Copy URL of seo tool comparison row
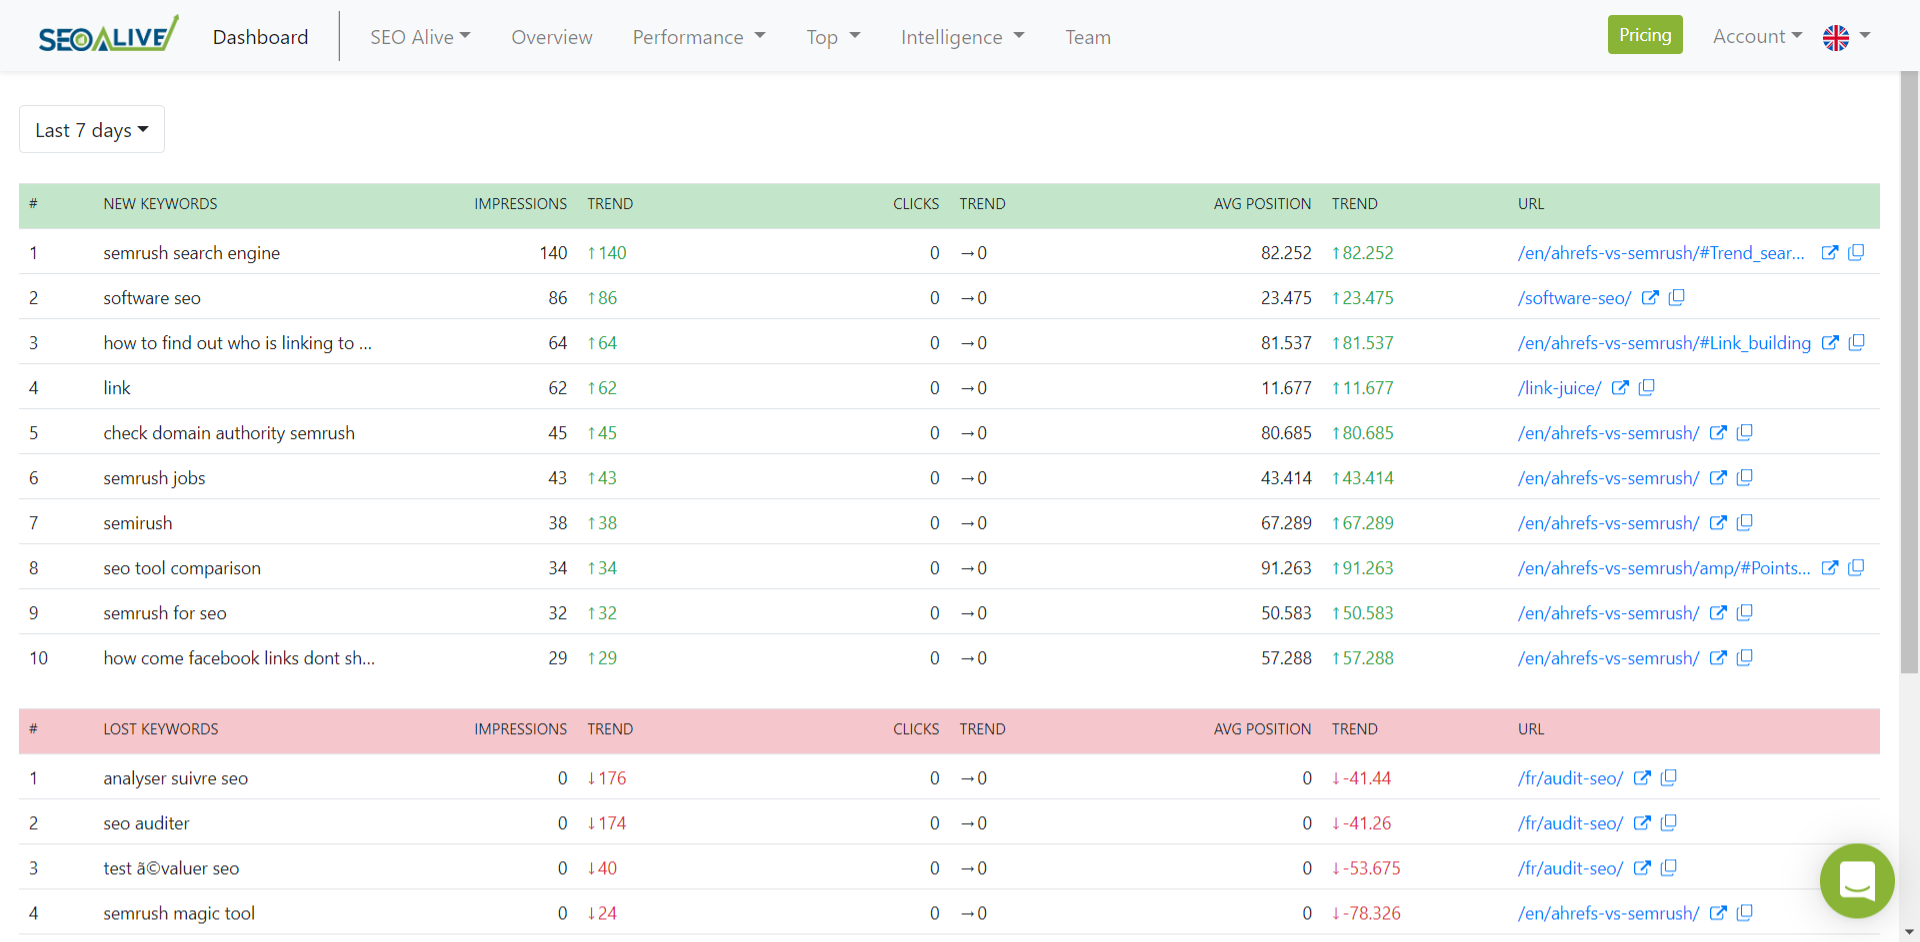Viewport: 1920px width, 942px height. (x=1856, y=567)
